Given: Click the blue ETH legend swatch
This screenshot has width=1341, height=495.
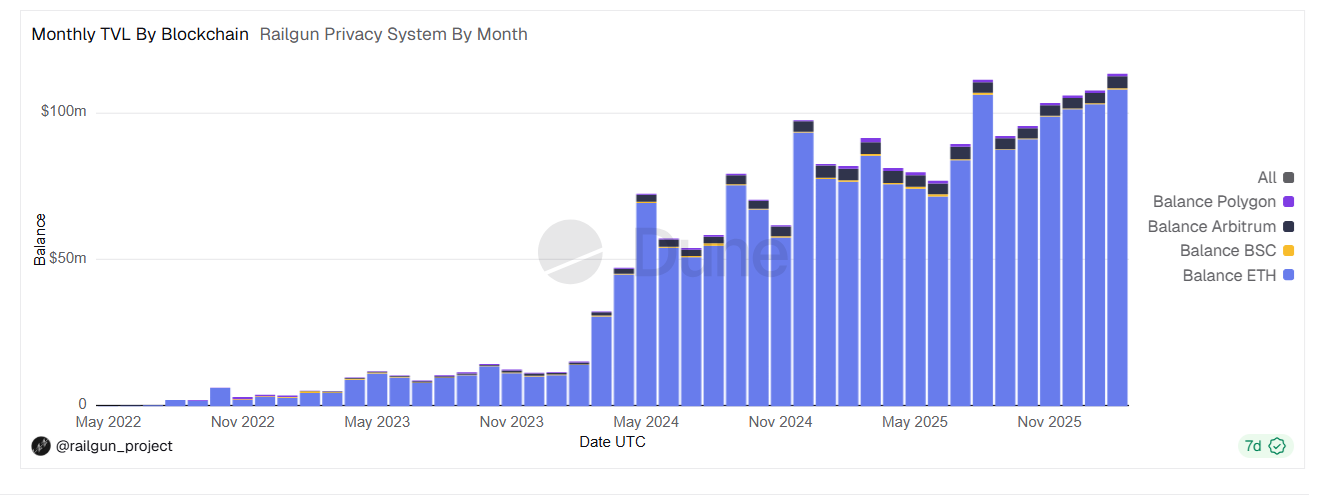Looking at the screenshot, I should (x=1289, y=276).
